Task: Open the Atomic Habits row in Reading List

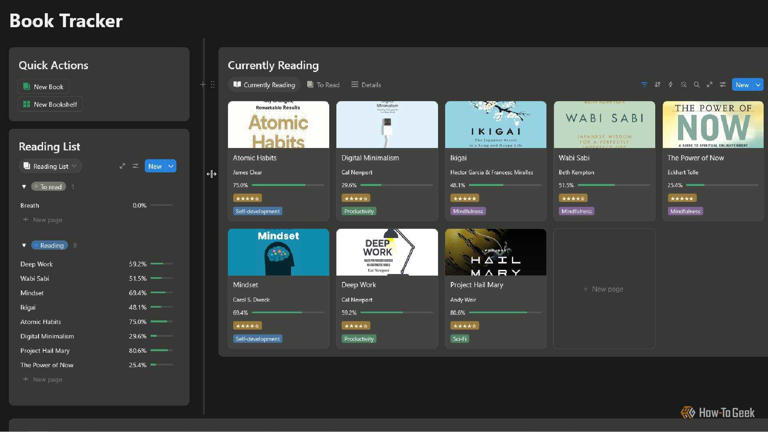Action: pyautogui.click(x=97, y=321)
